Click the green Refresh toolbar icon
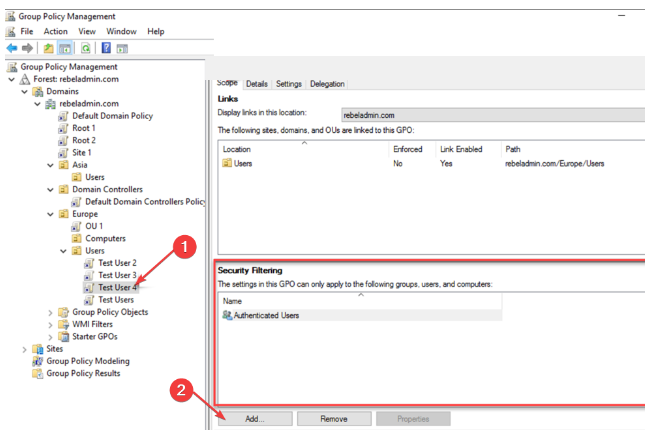The width and height of the screenshot is (655, 438). 85,48
